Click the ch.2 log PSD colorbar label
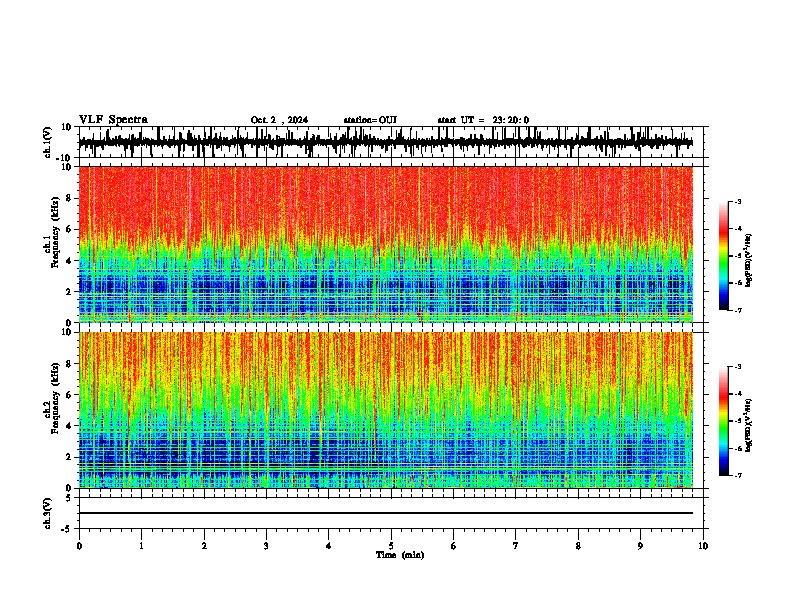Screen dimensions: 792x612 [x=749, y=425]
